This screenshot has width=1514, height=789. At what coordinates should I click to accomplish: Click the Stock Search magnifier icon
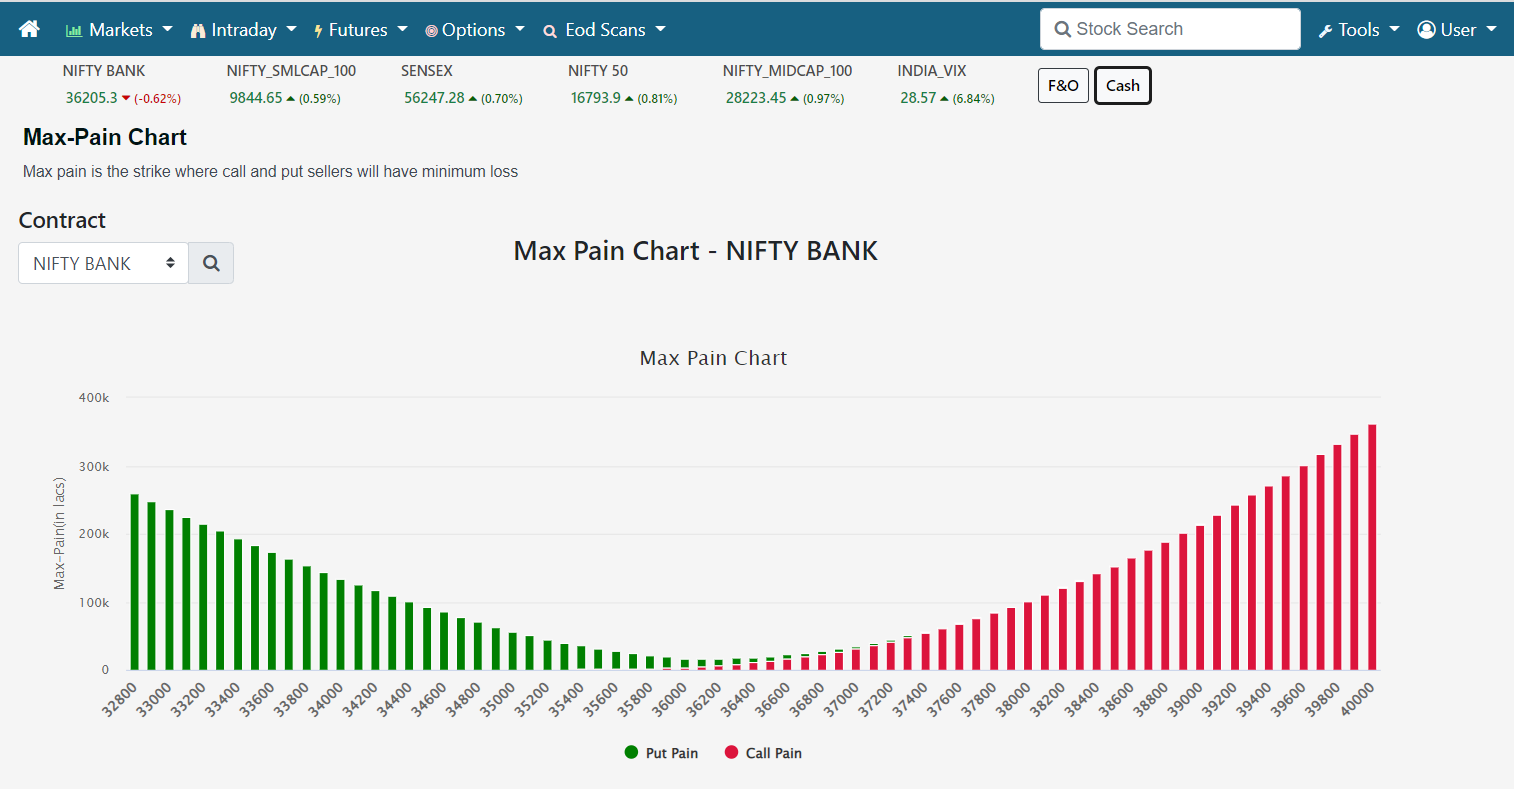click(1063, 29)
